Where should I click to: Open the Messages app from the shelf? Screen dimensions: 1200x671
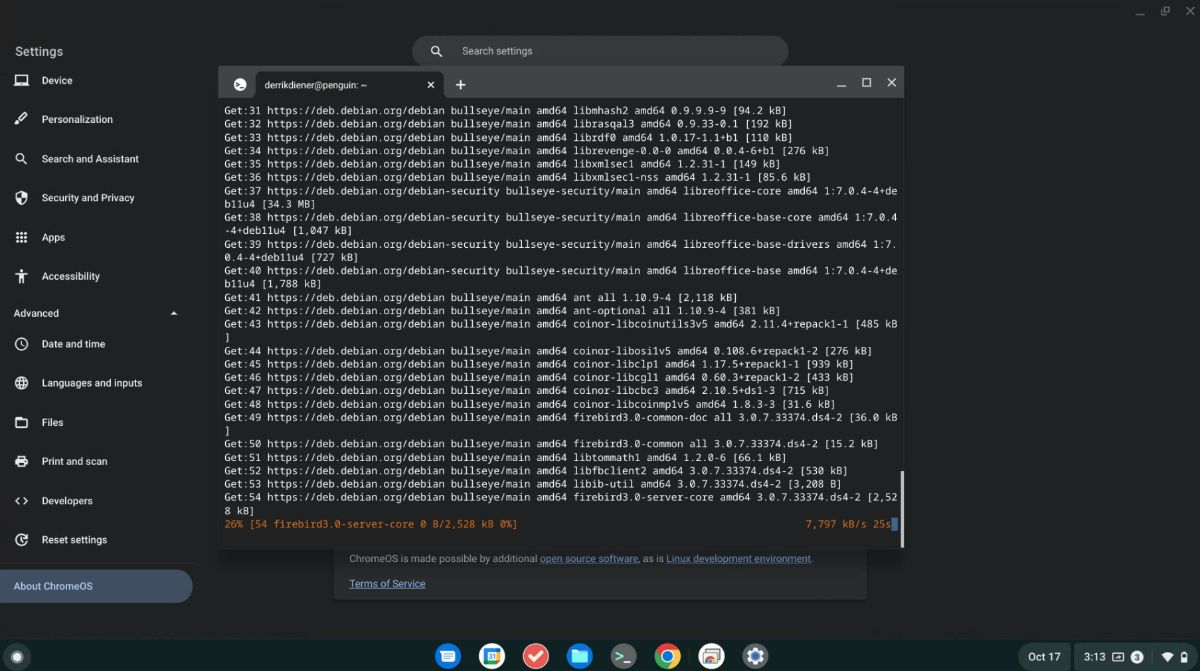(448, 656)
